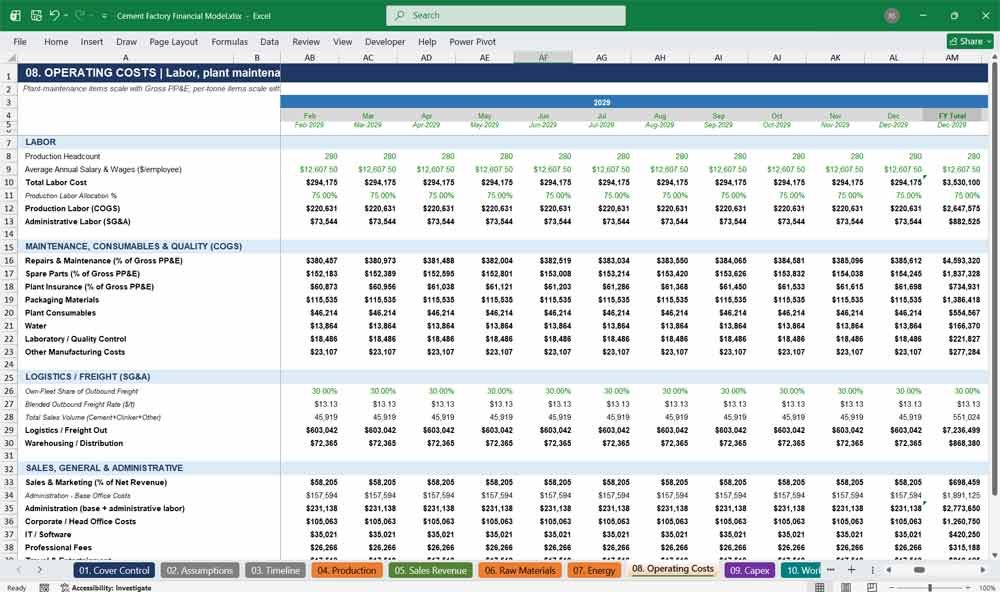The height and width of the screenshot is (592, 1000).
Task: Open the Undo history dropdown arrow
Action: point(65,15)
